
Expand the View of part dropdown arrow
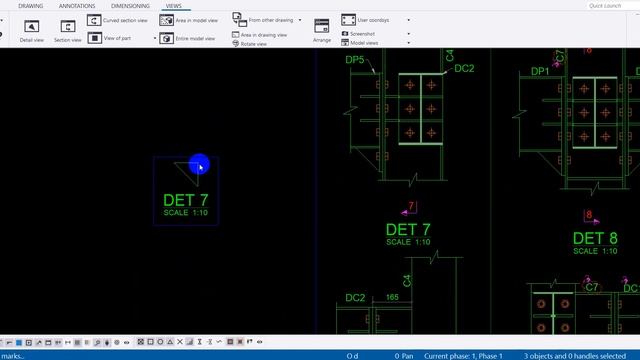click(x=155, y=38)
